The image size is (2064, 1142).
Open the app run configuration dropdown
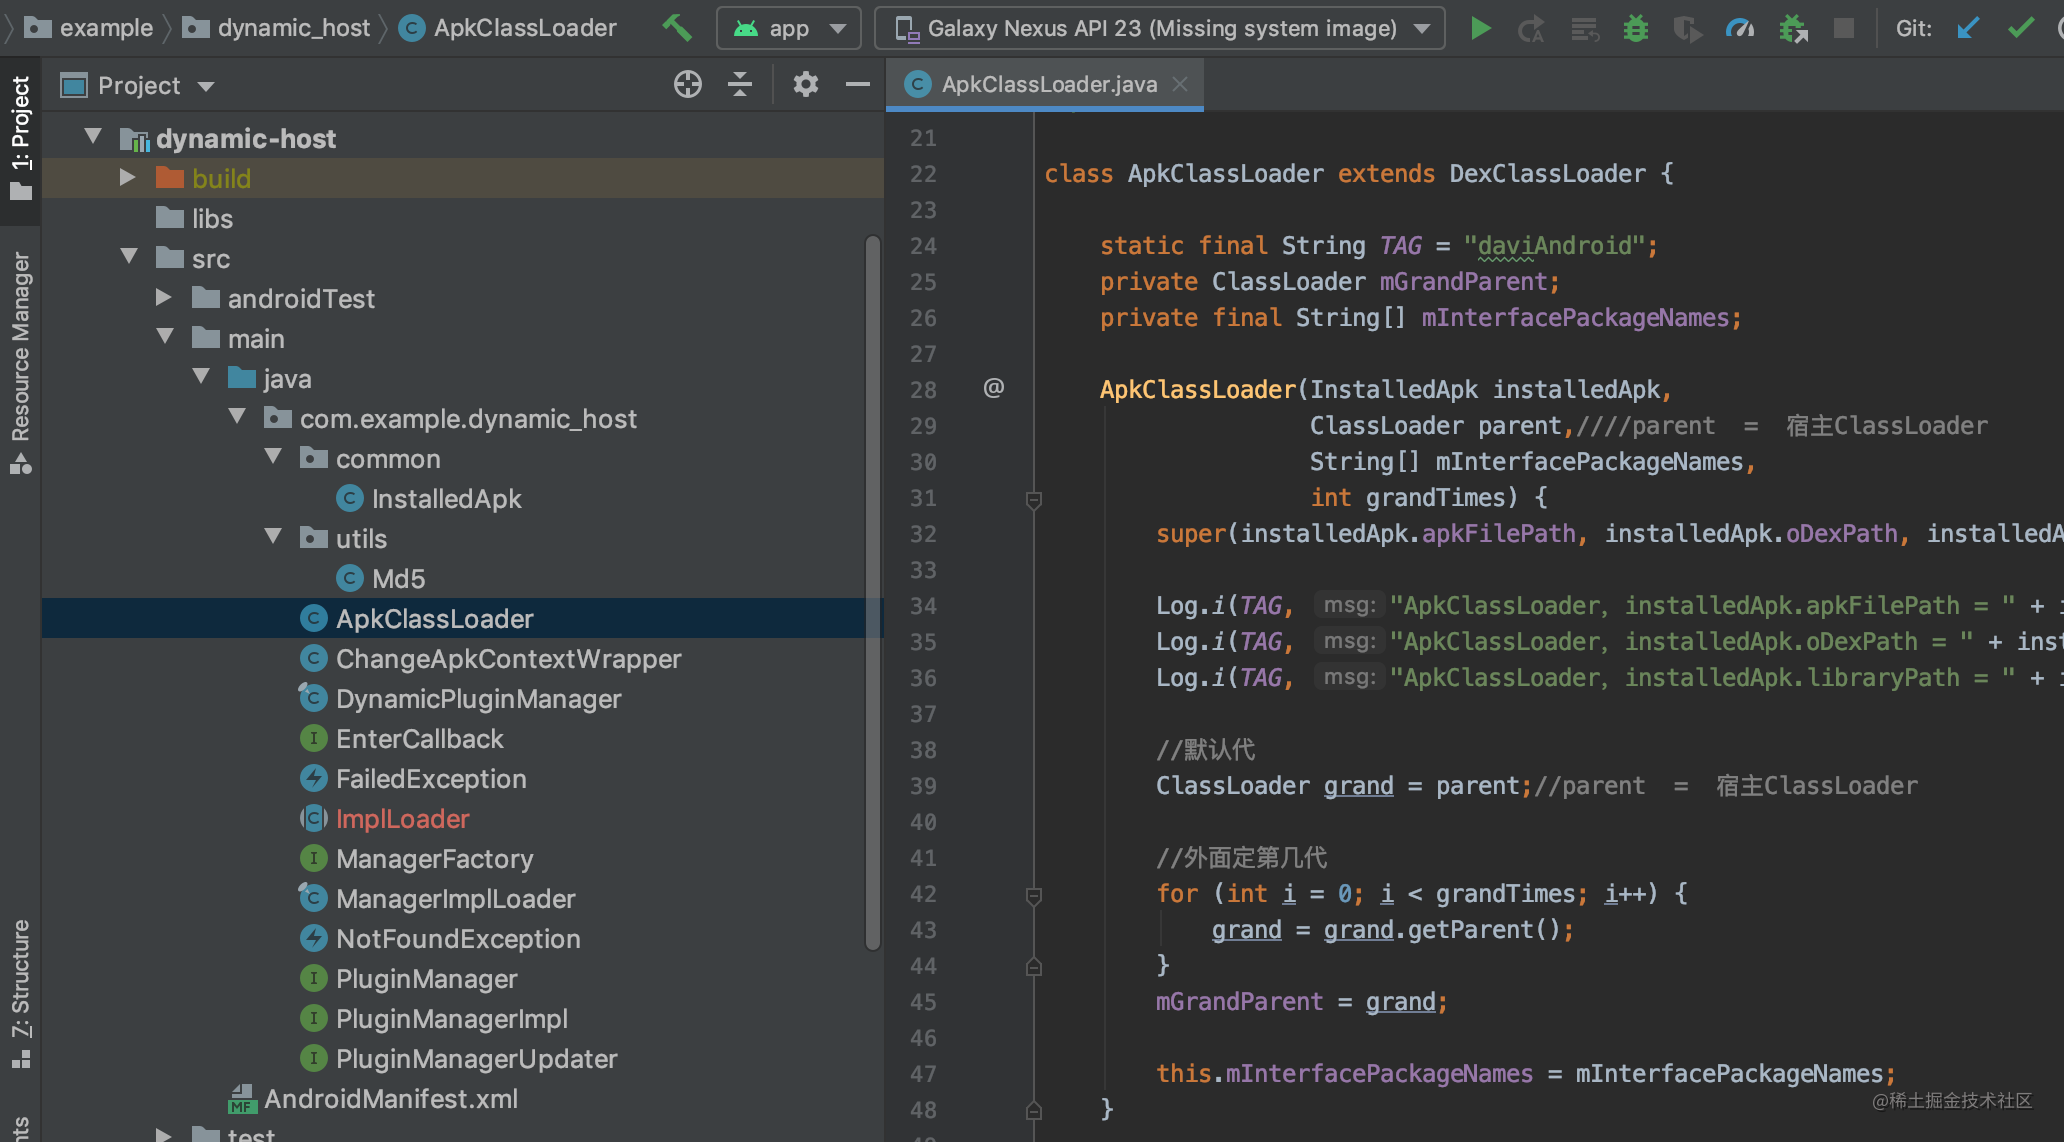788,28
